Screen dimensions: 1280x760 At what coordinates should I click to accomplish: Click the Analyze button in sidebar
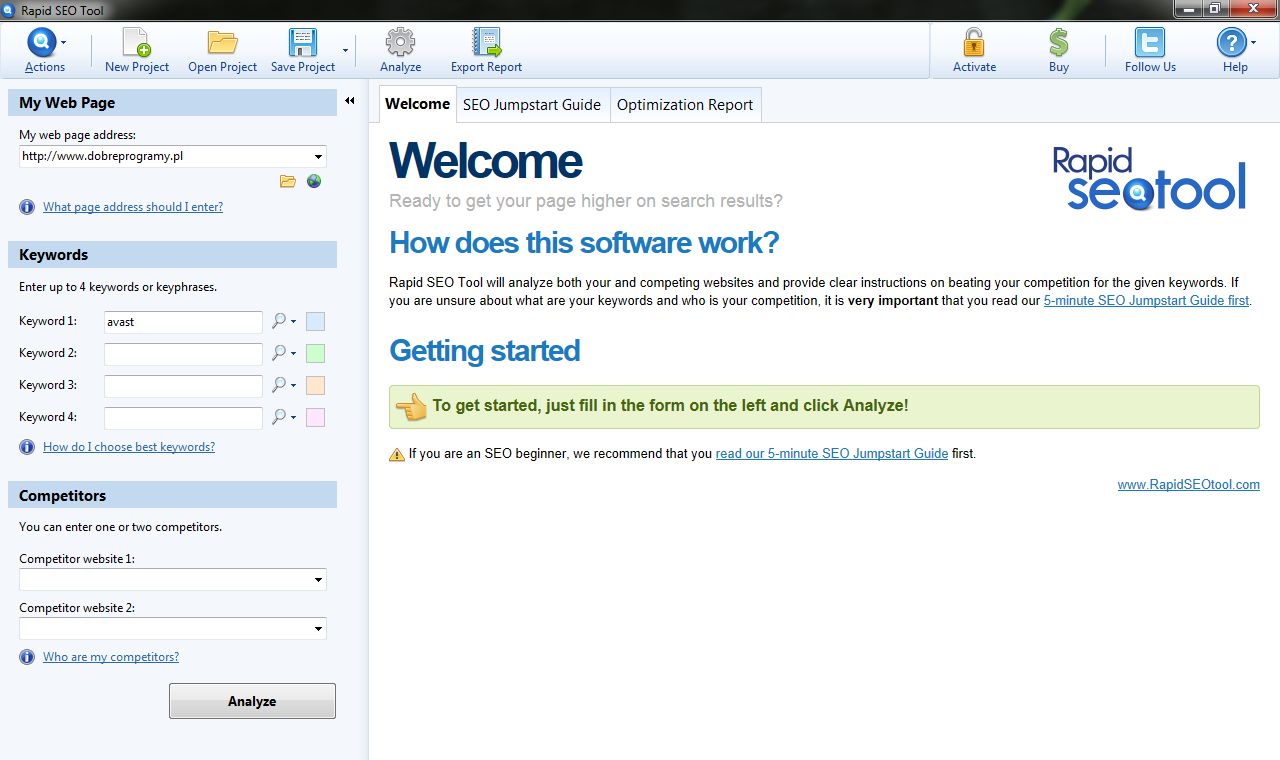click(x=252, y=701)
